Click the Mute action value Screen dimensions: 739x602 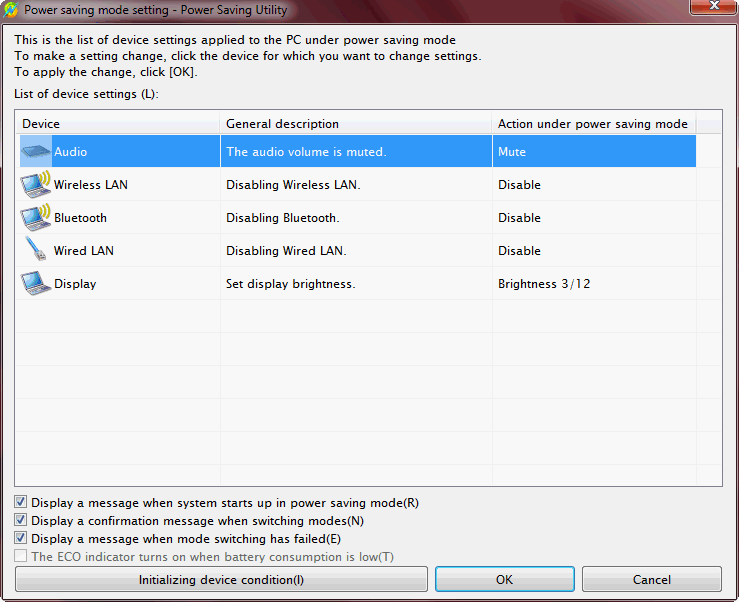coord(512,152)
